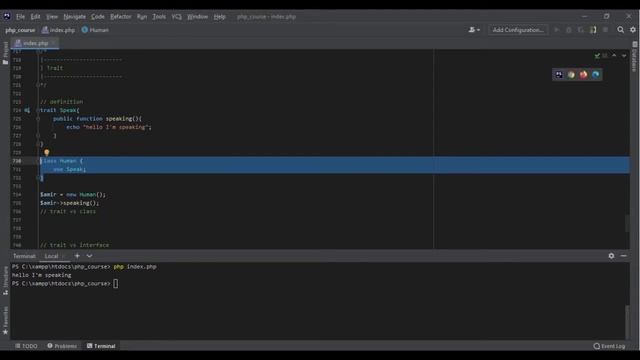
Task: Click the Terminal tool window button
Action: coord(101,346)
